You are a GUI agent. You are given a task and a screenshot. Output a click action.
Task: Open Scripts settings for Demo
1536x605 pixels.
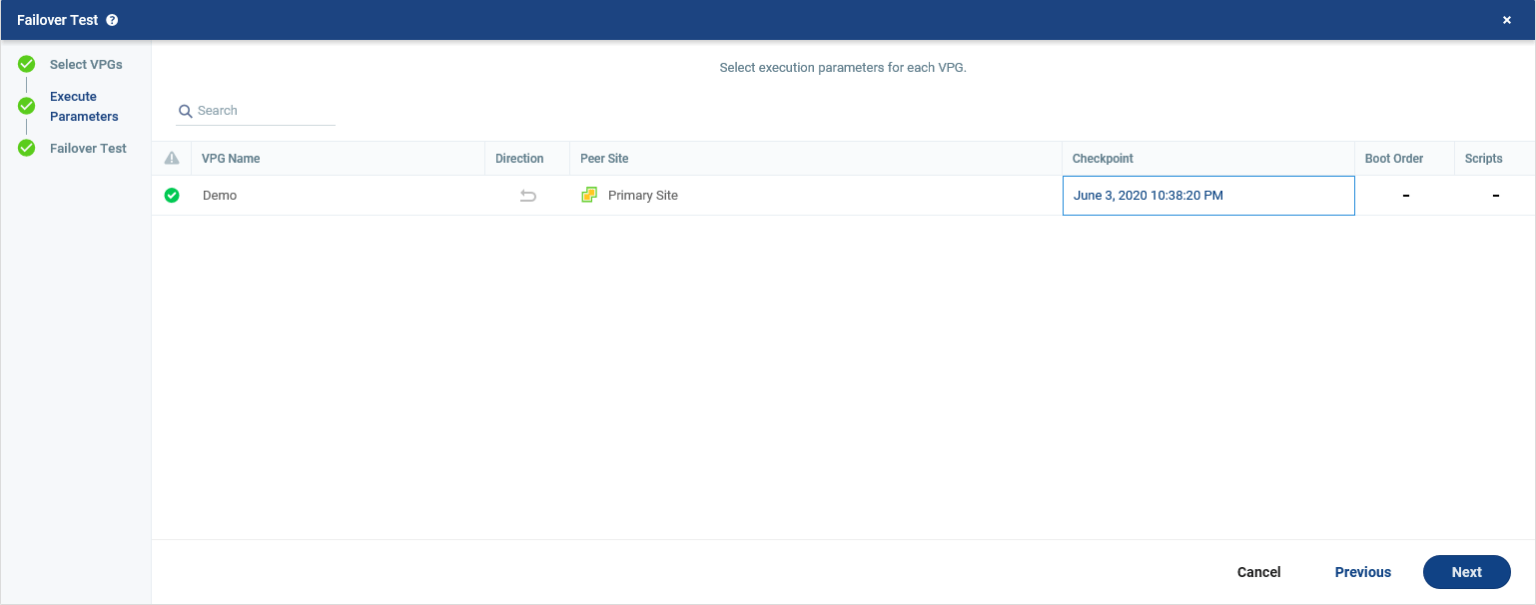(x=1495, y=195)
